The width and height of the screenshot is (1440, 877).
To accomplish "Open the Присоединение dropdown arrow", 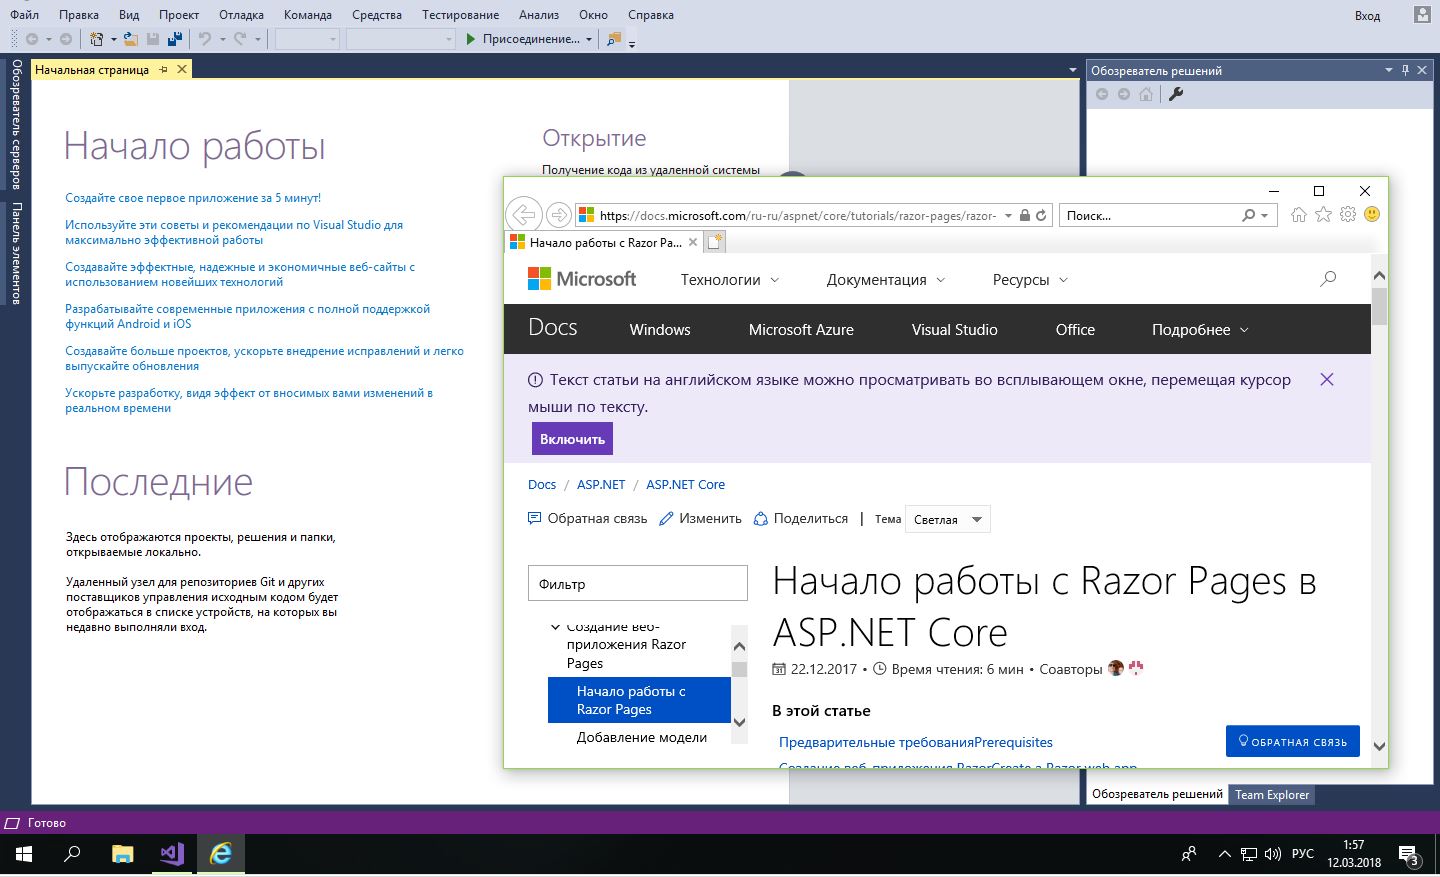I will [x=589, y=39].
